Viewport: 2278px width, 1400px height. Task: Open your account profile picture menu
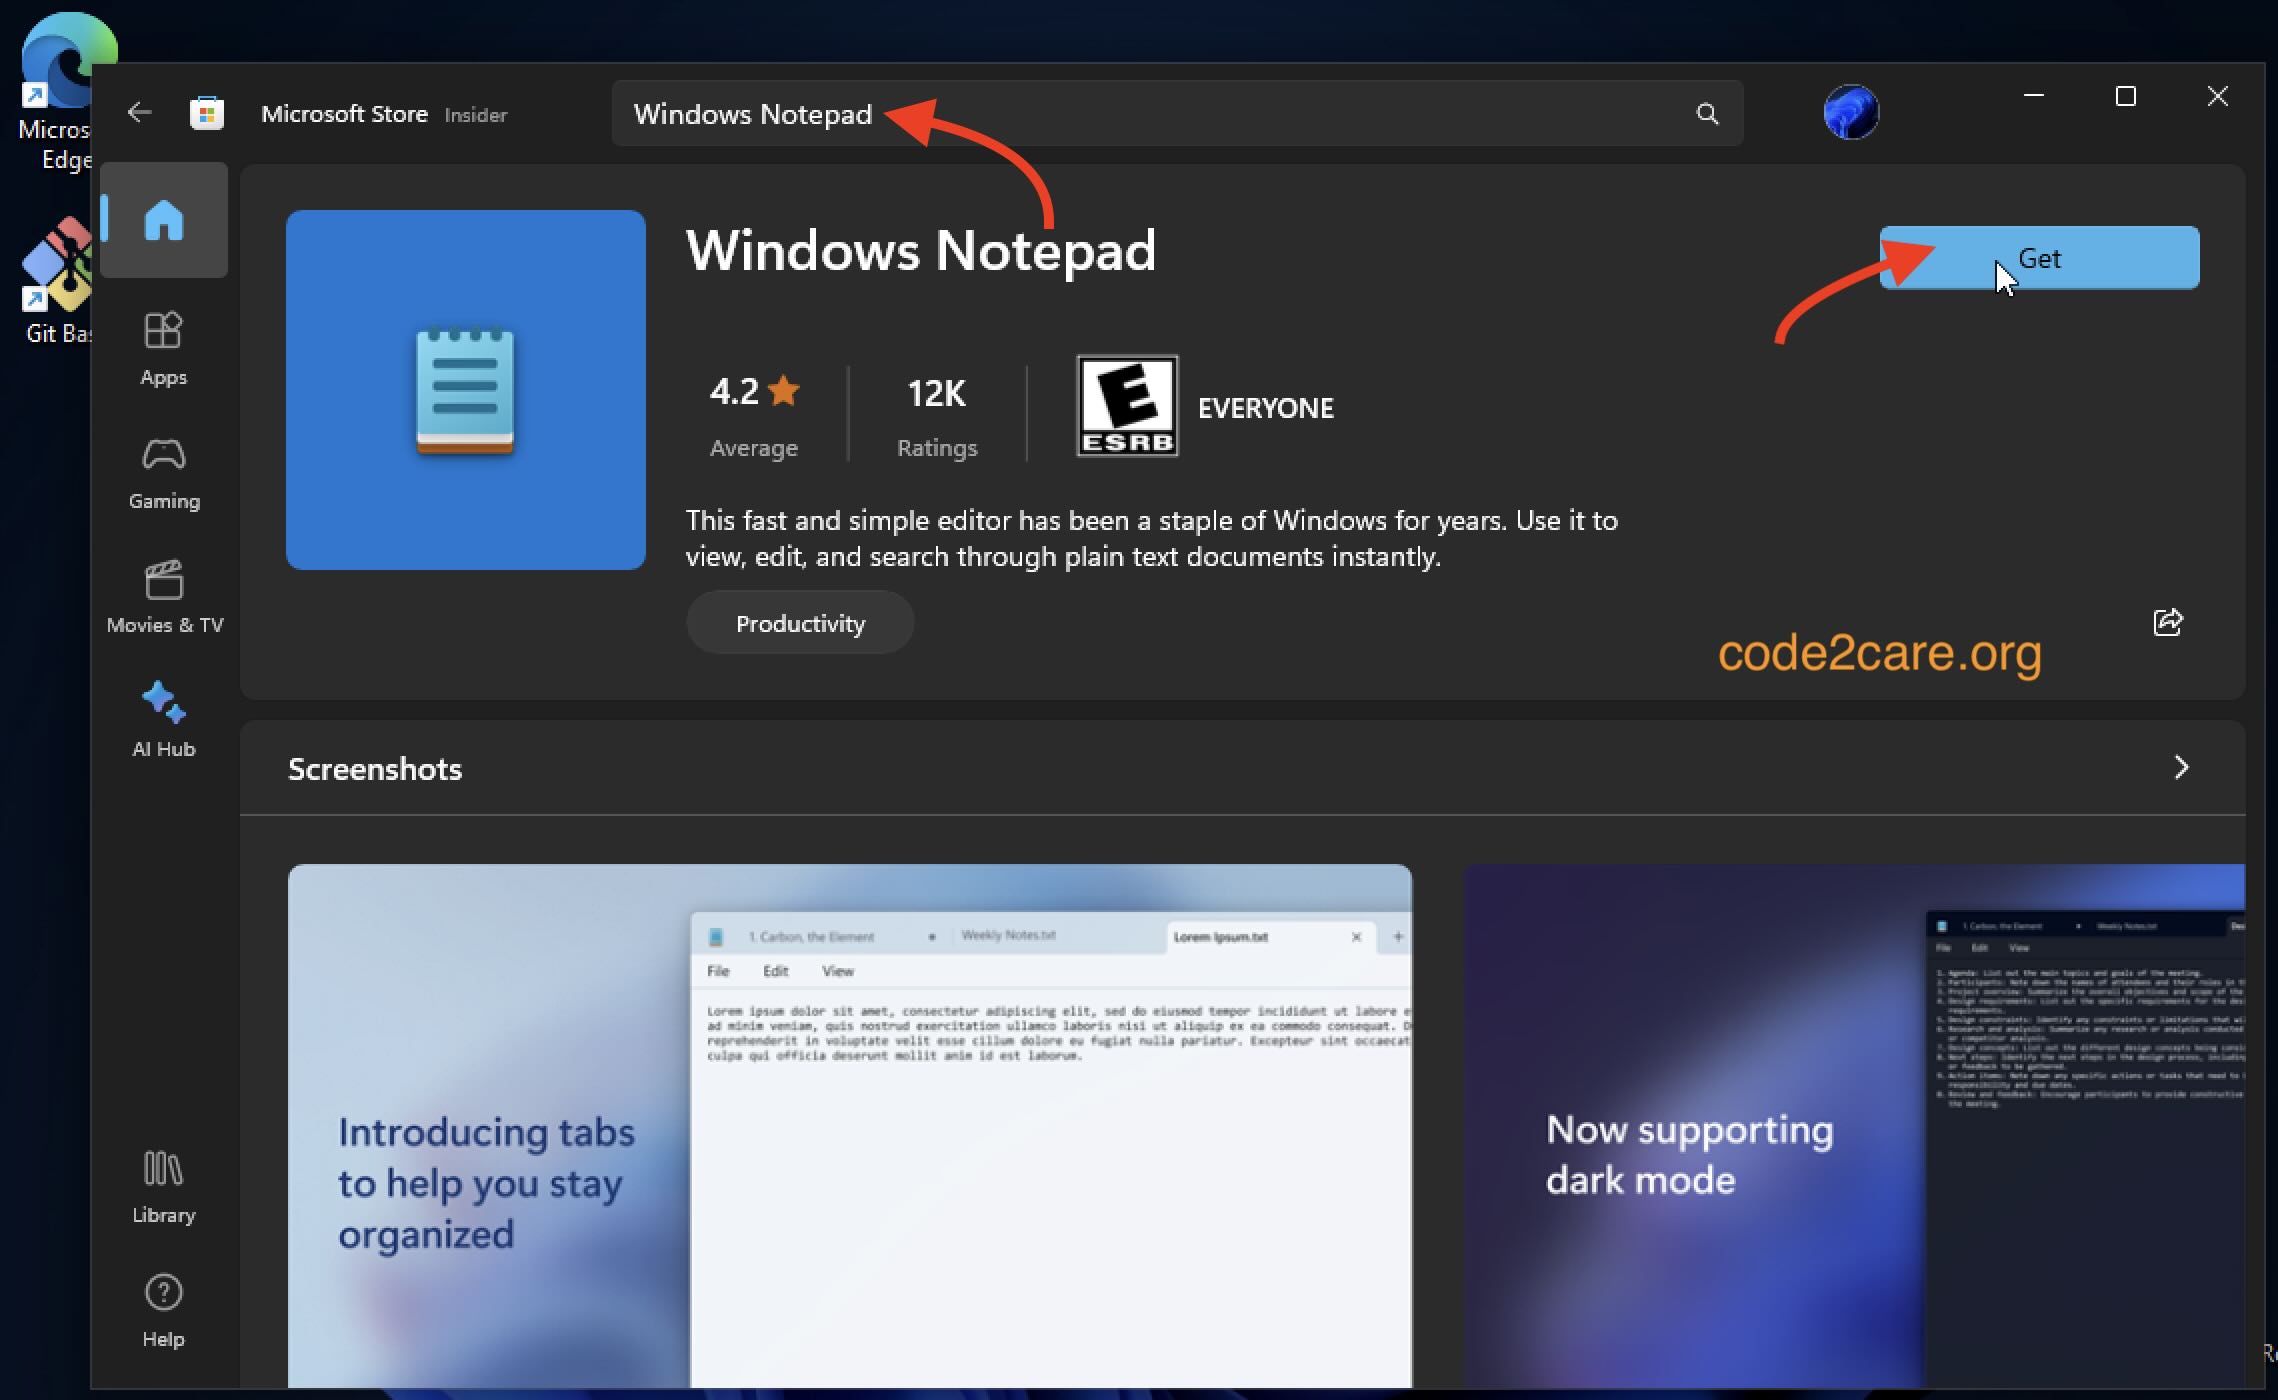(x=1852, y=112)
